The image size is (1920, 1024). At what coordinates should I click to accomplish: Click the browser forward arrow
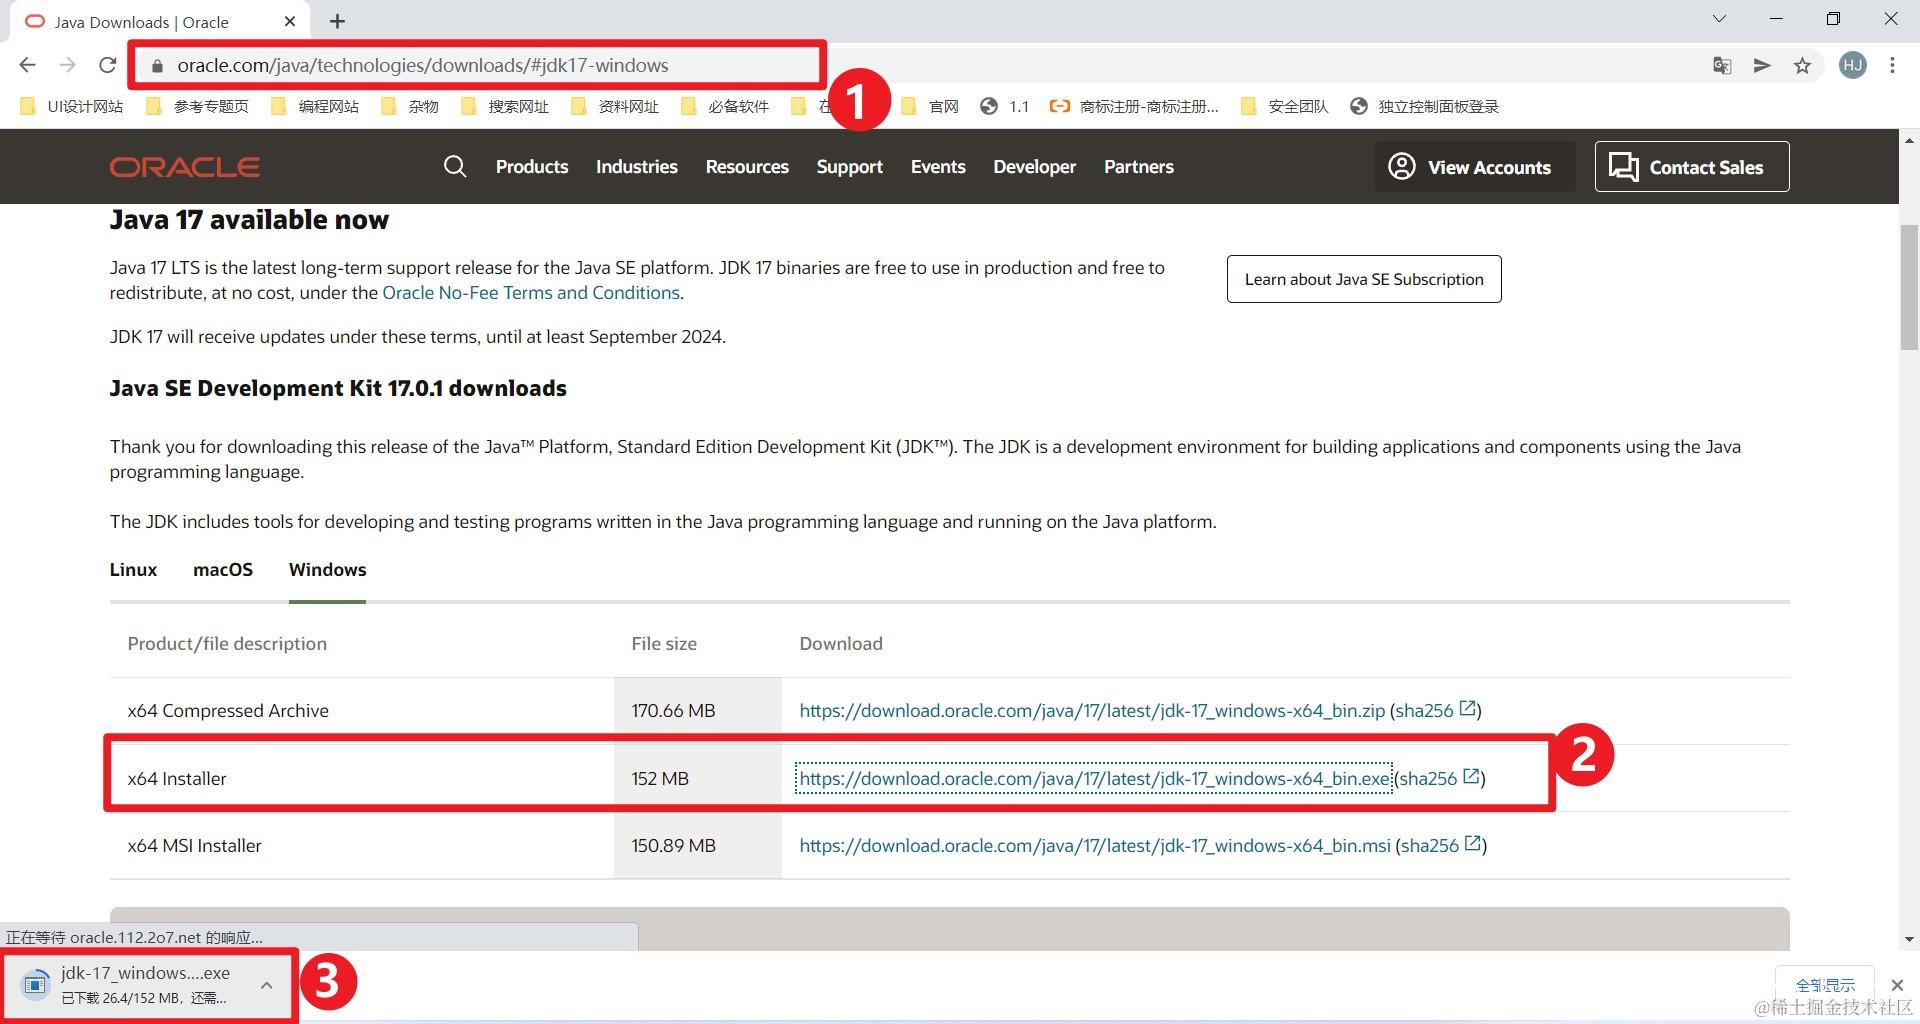click(67, 65)
